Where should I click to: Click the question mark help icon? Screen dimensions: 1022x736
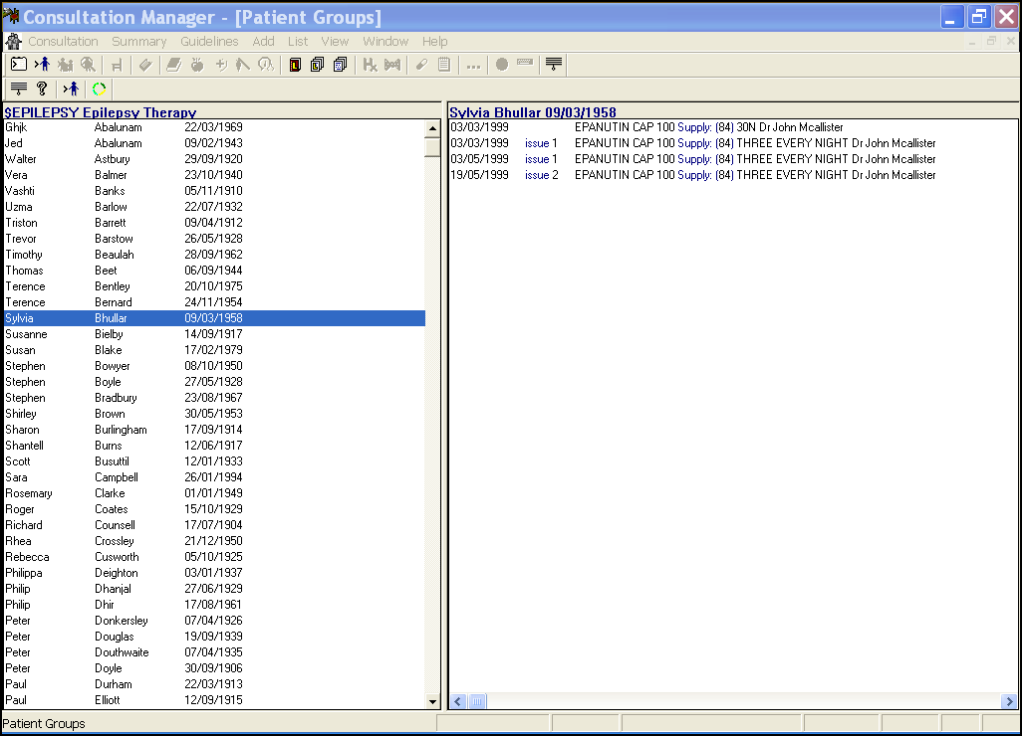coord(42,89)
